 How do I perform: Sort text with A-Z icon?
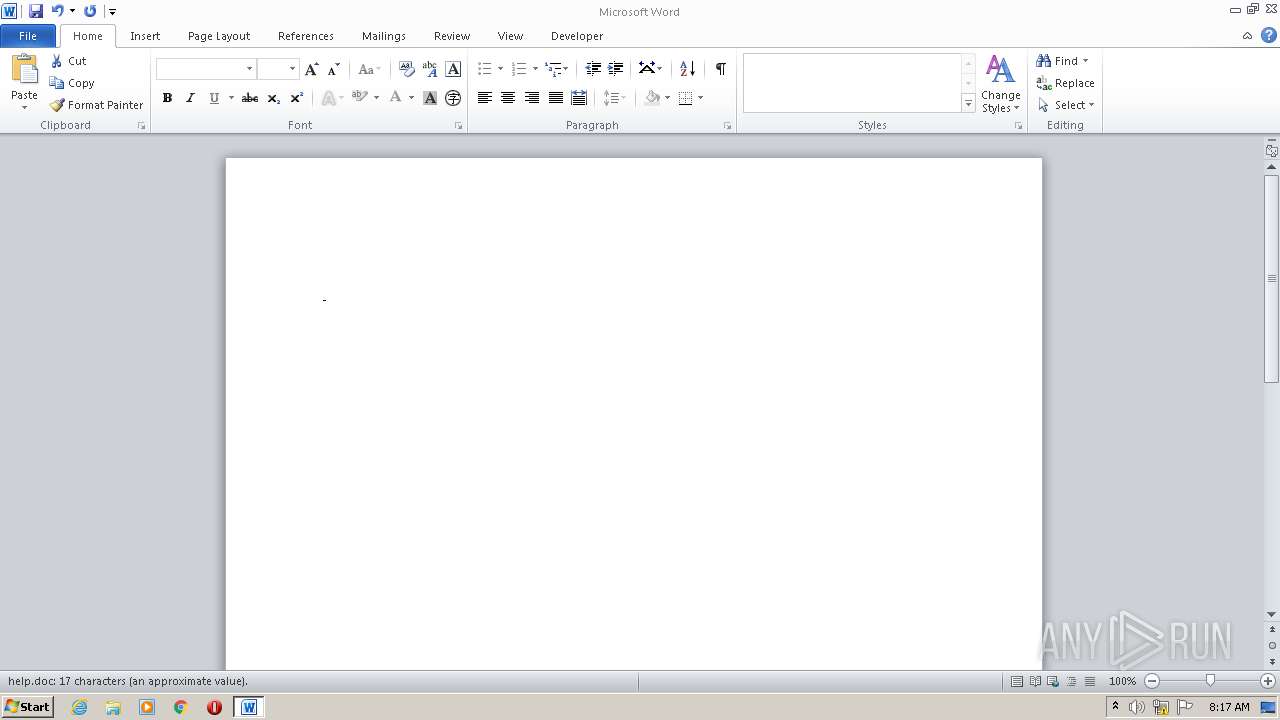[687, 69]
